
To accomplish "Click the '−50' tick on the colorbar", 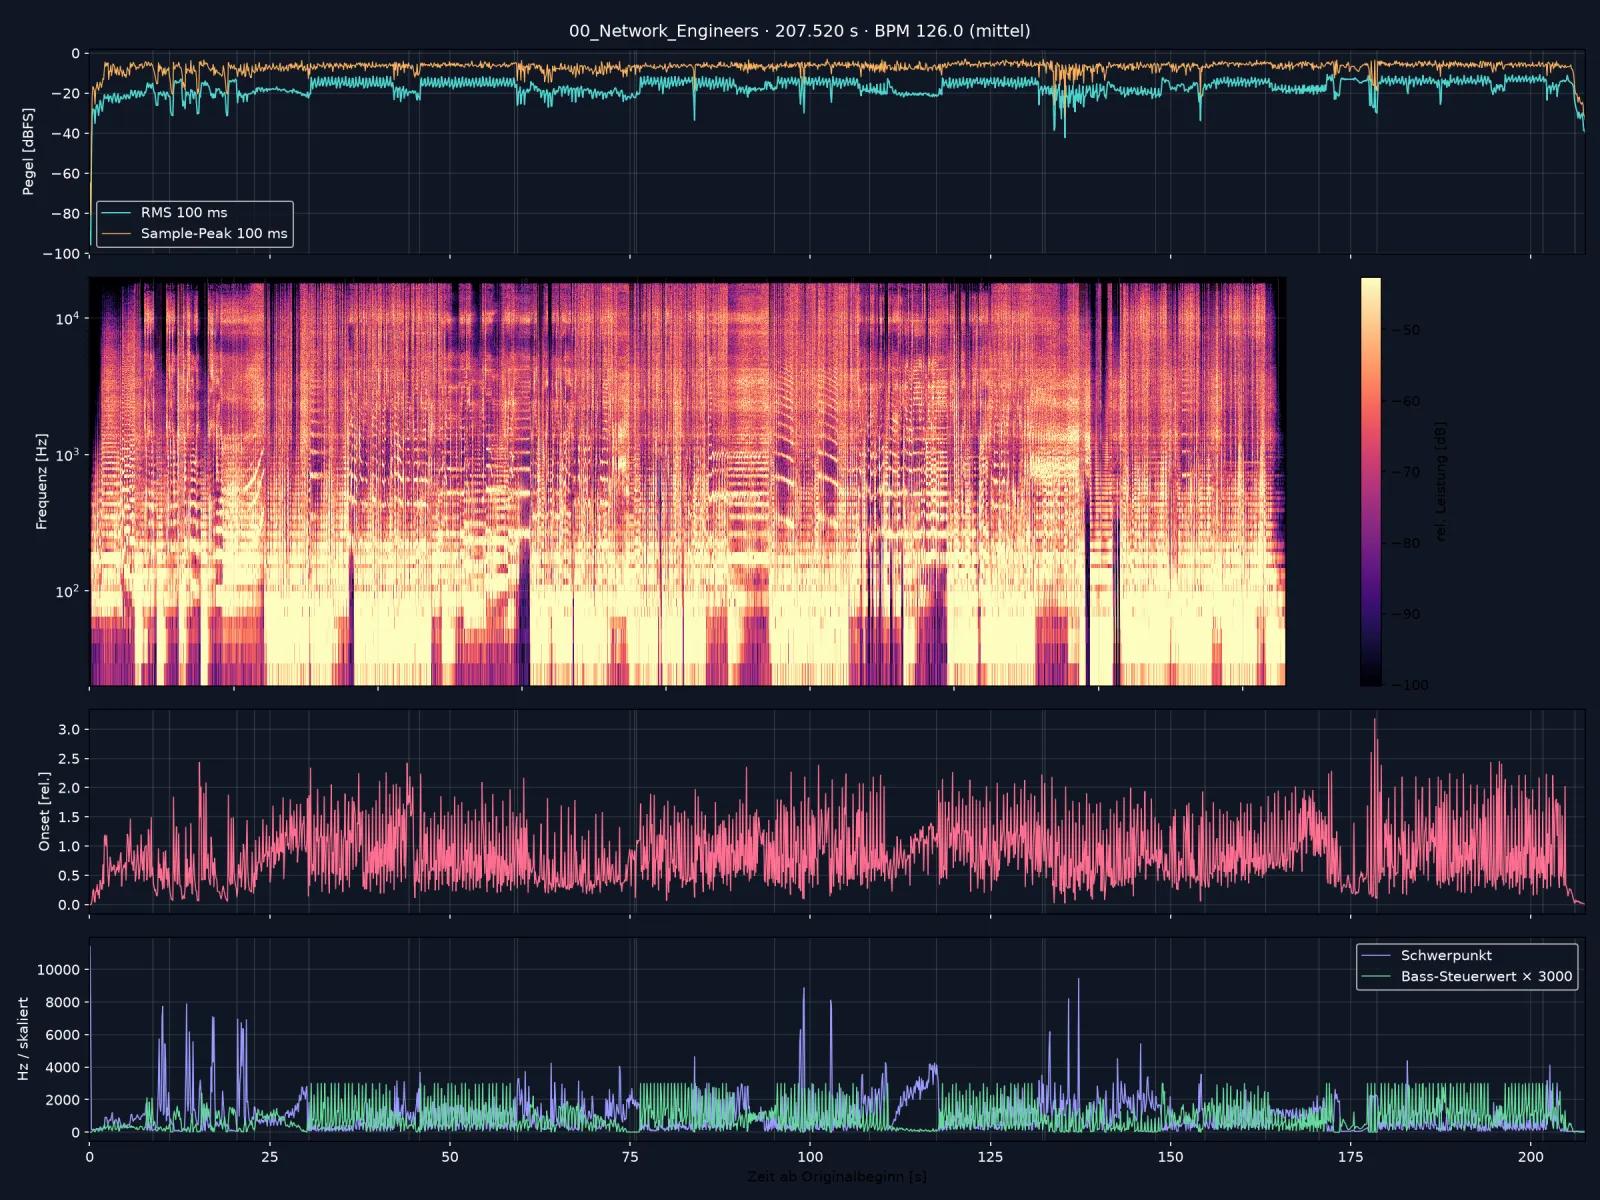I will [x=1407, y=330].
